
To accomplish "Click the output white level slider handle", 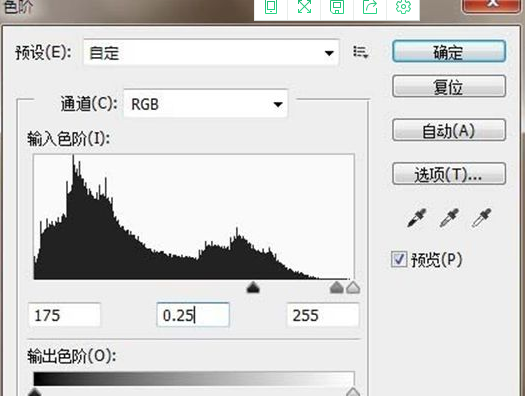I will point(353,392).
